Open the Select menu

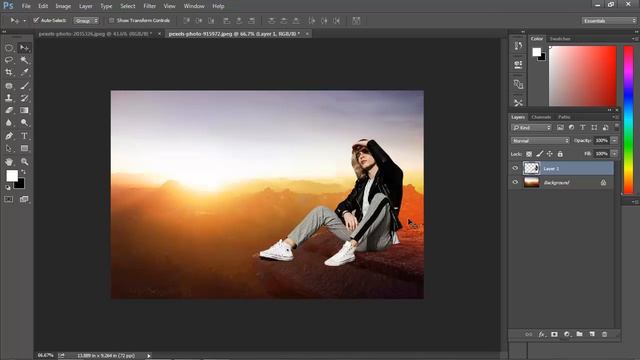pos(128,6)
